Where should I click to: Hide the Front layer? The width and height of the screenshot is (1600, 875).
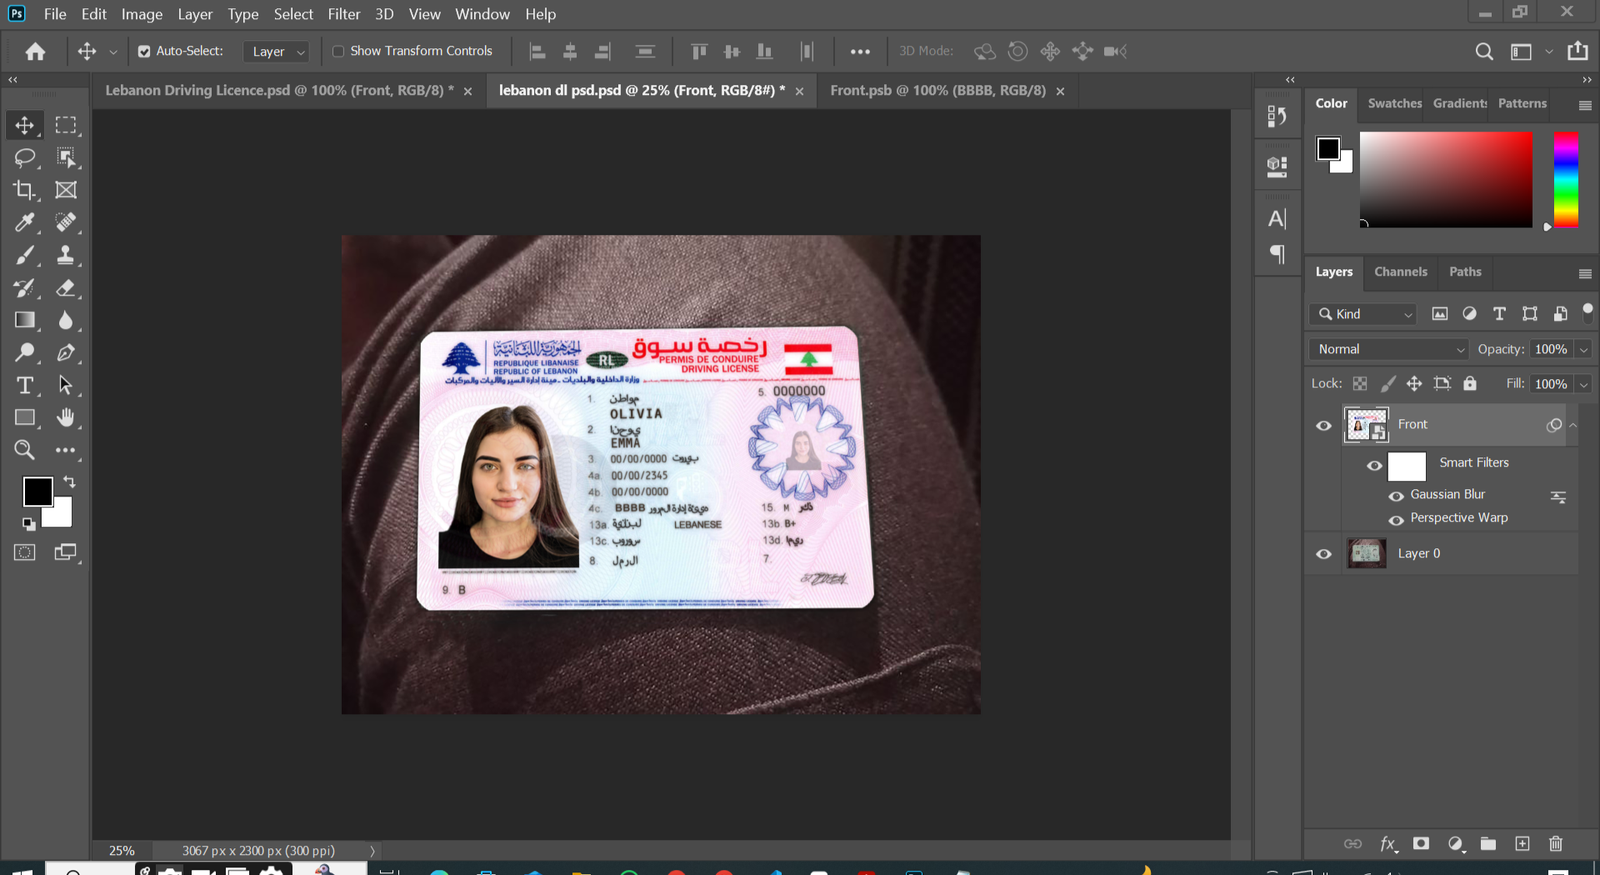(x=1324, y=425)
